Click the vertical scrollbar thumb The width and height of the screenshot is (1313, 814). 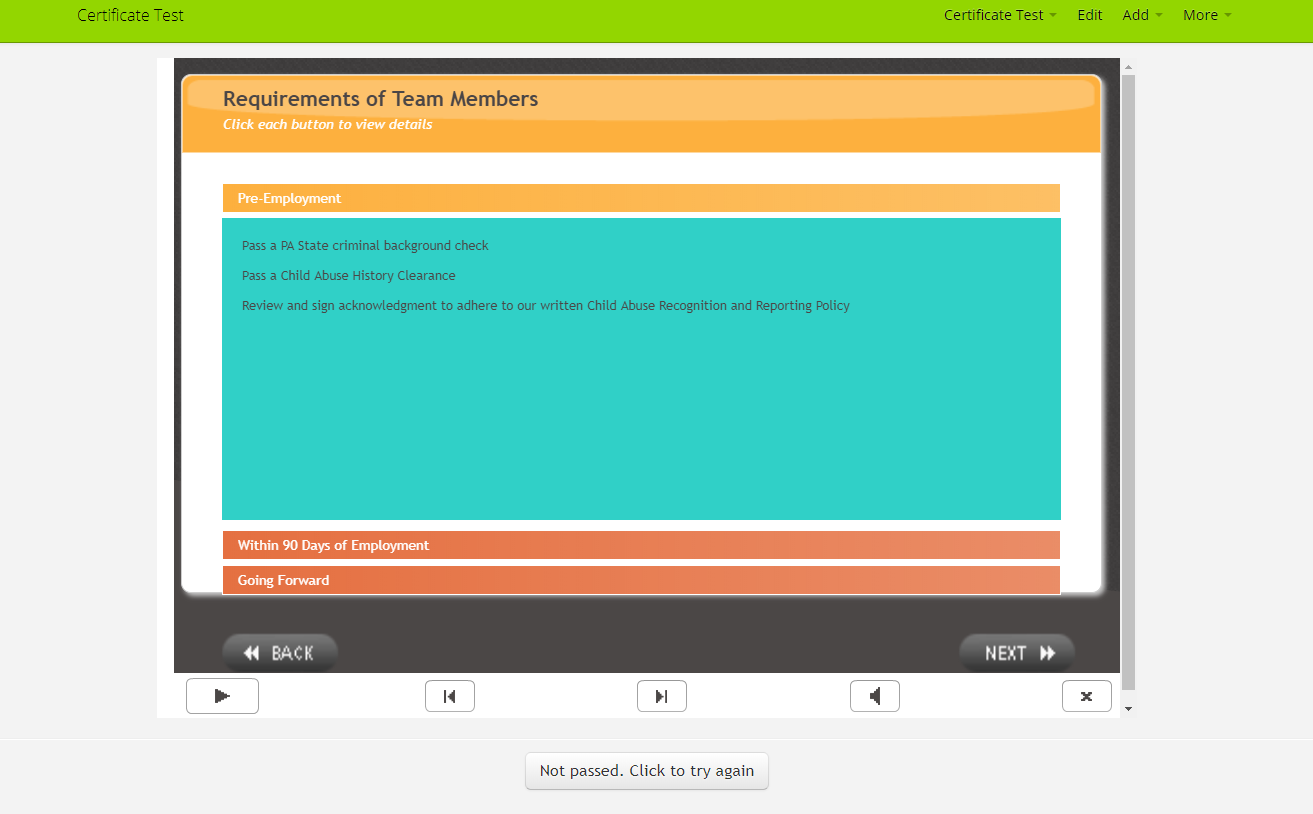pyautogui.click(x=1128, y=380)
